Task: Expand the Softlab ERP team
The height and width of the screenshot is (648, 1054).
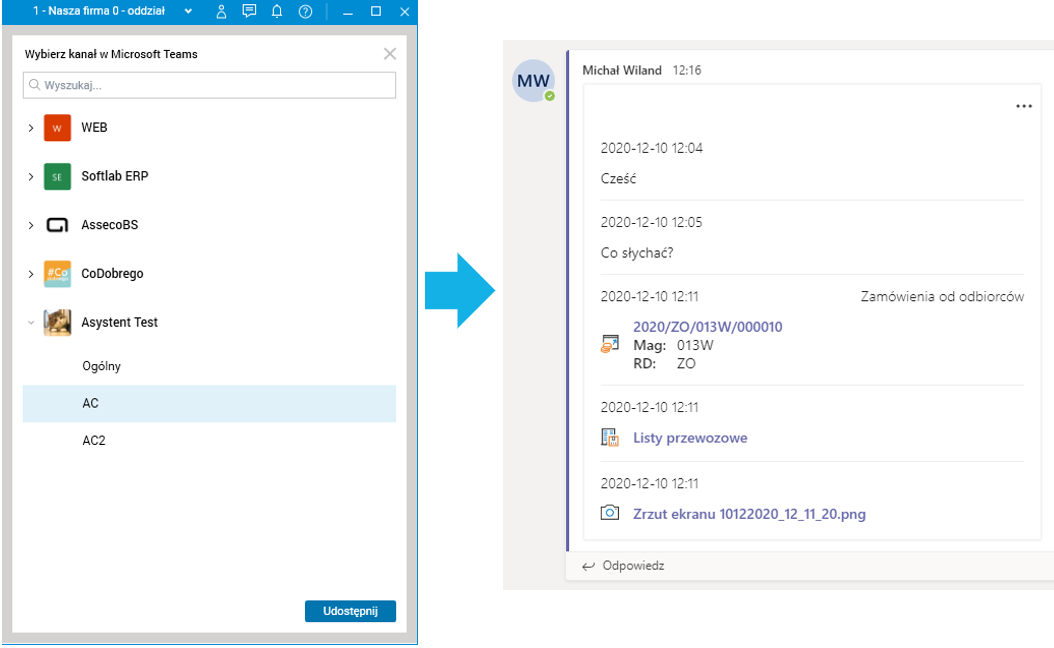Action: pos(31,176)
